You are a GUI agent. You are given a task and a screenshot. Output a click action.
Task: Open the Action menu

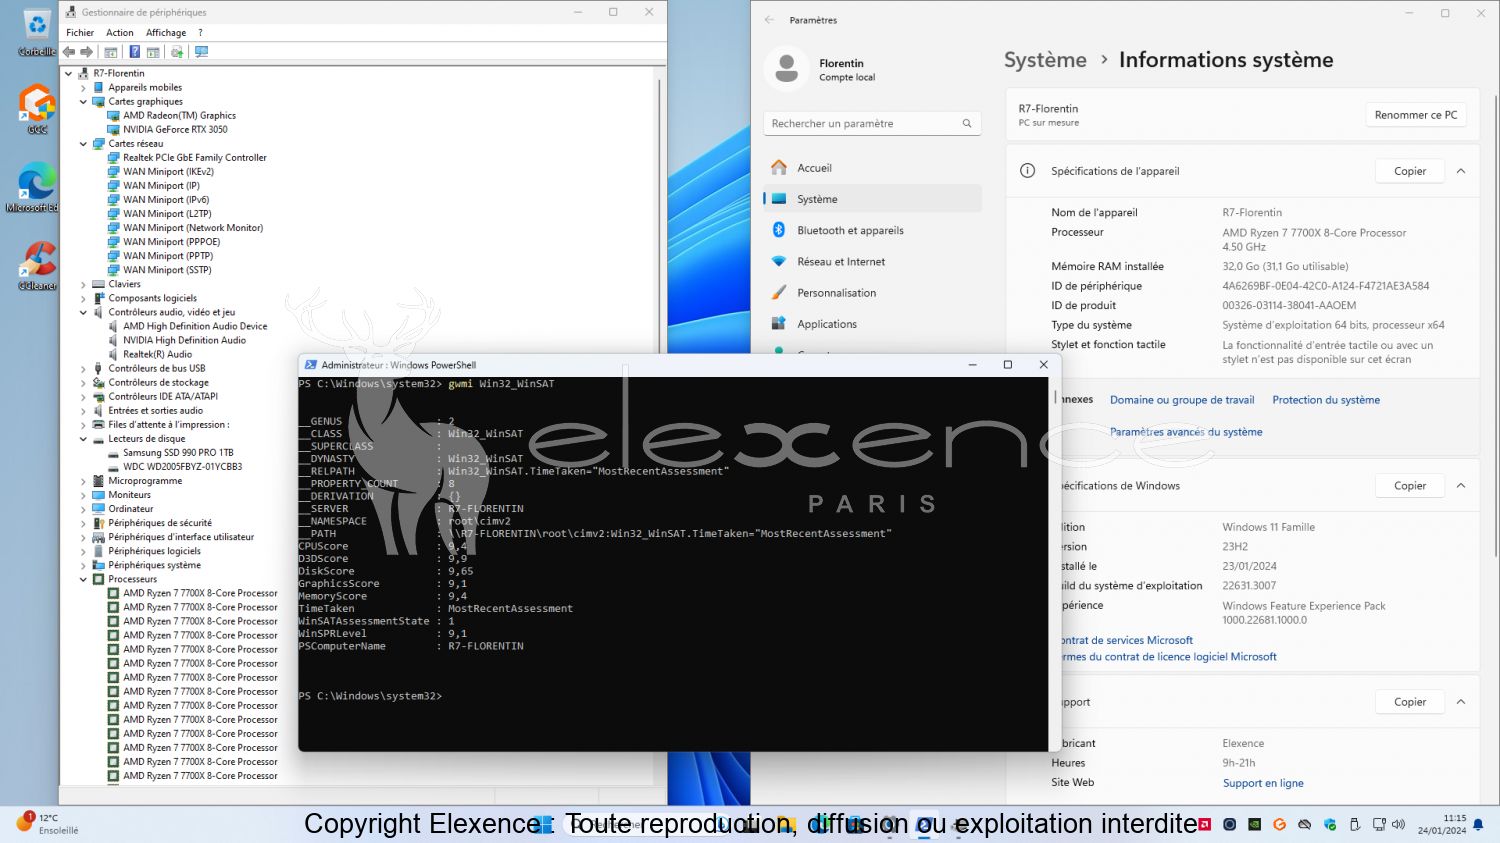pos(119,33)
